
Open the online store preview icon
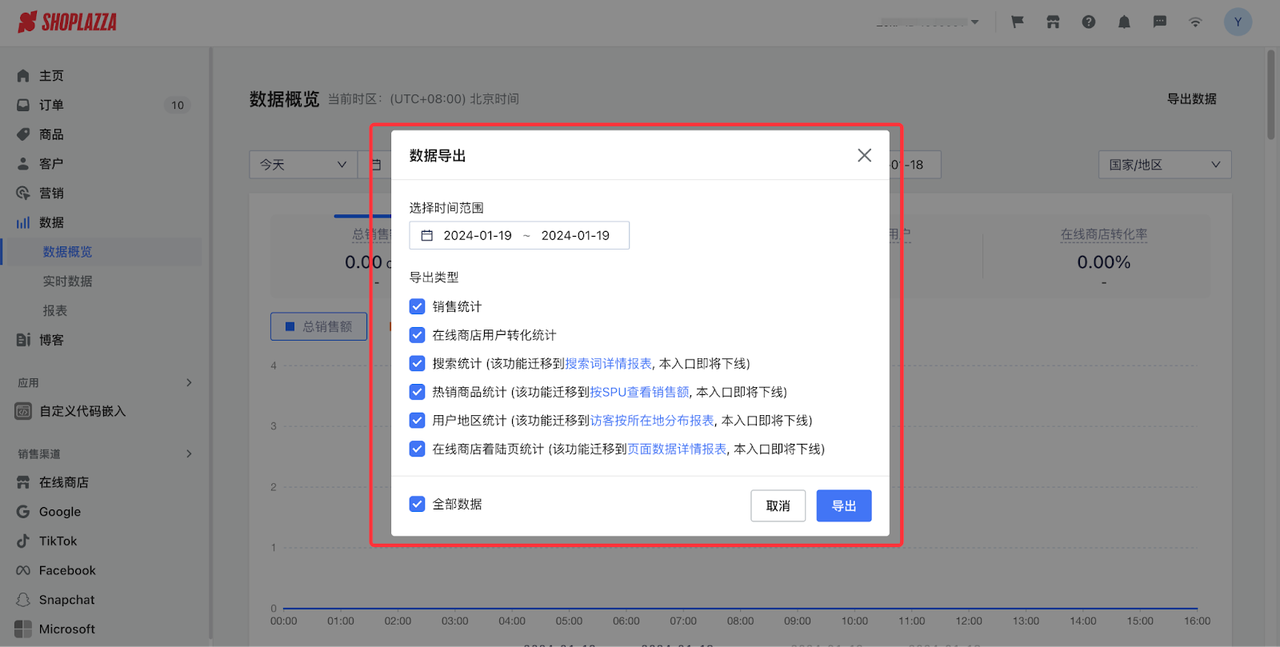pos(1052,21)
